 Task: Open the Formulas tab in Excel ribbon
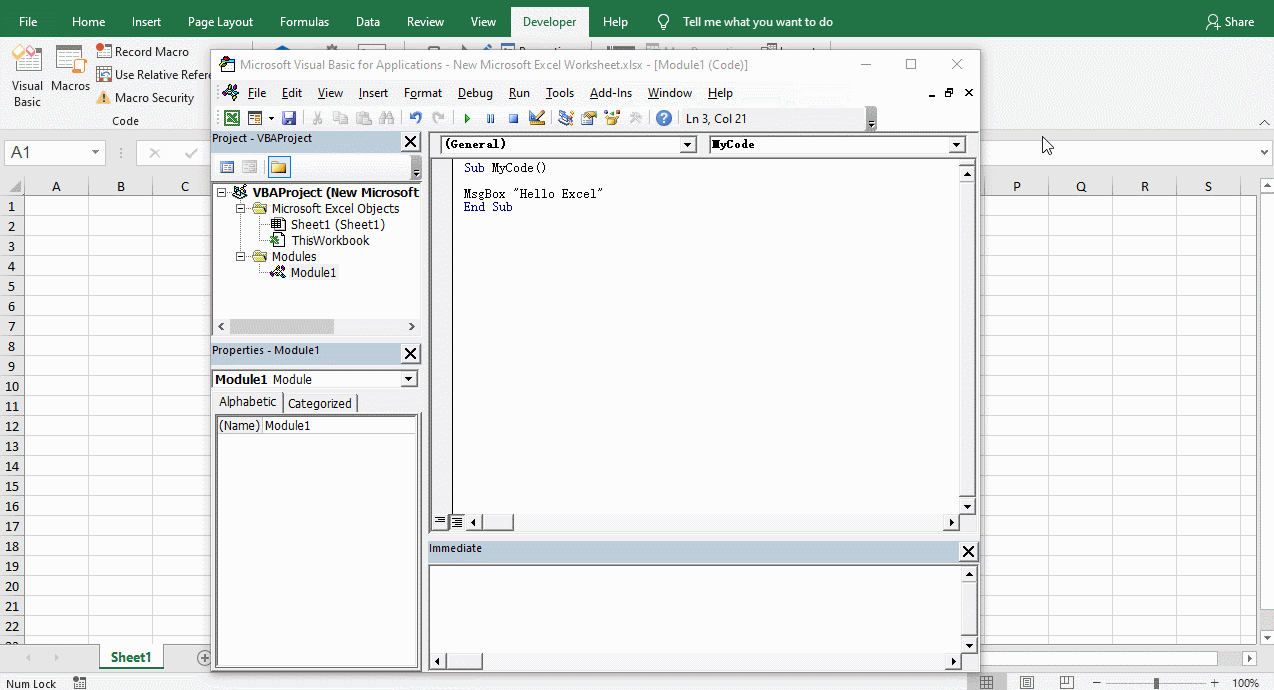304,22
